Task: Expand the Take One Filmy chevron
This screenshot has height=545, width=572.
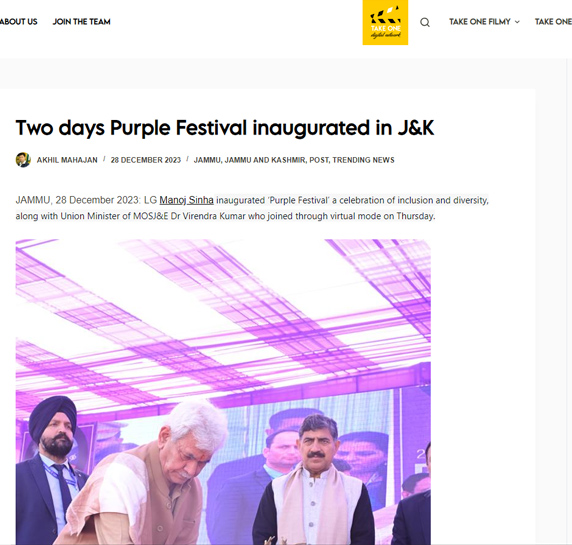Action: (x=517, y=22)
